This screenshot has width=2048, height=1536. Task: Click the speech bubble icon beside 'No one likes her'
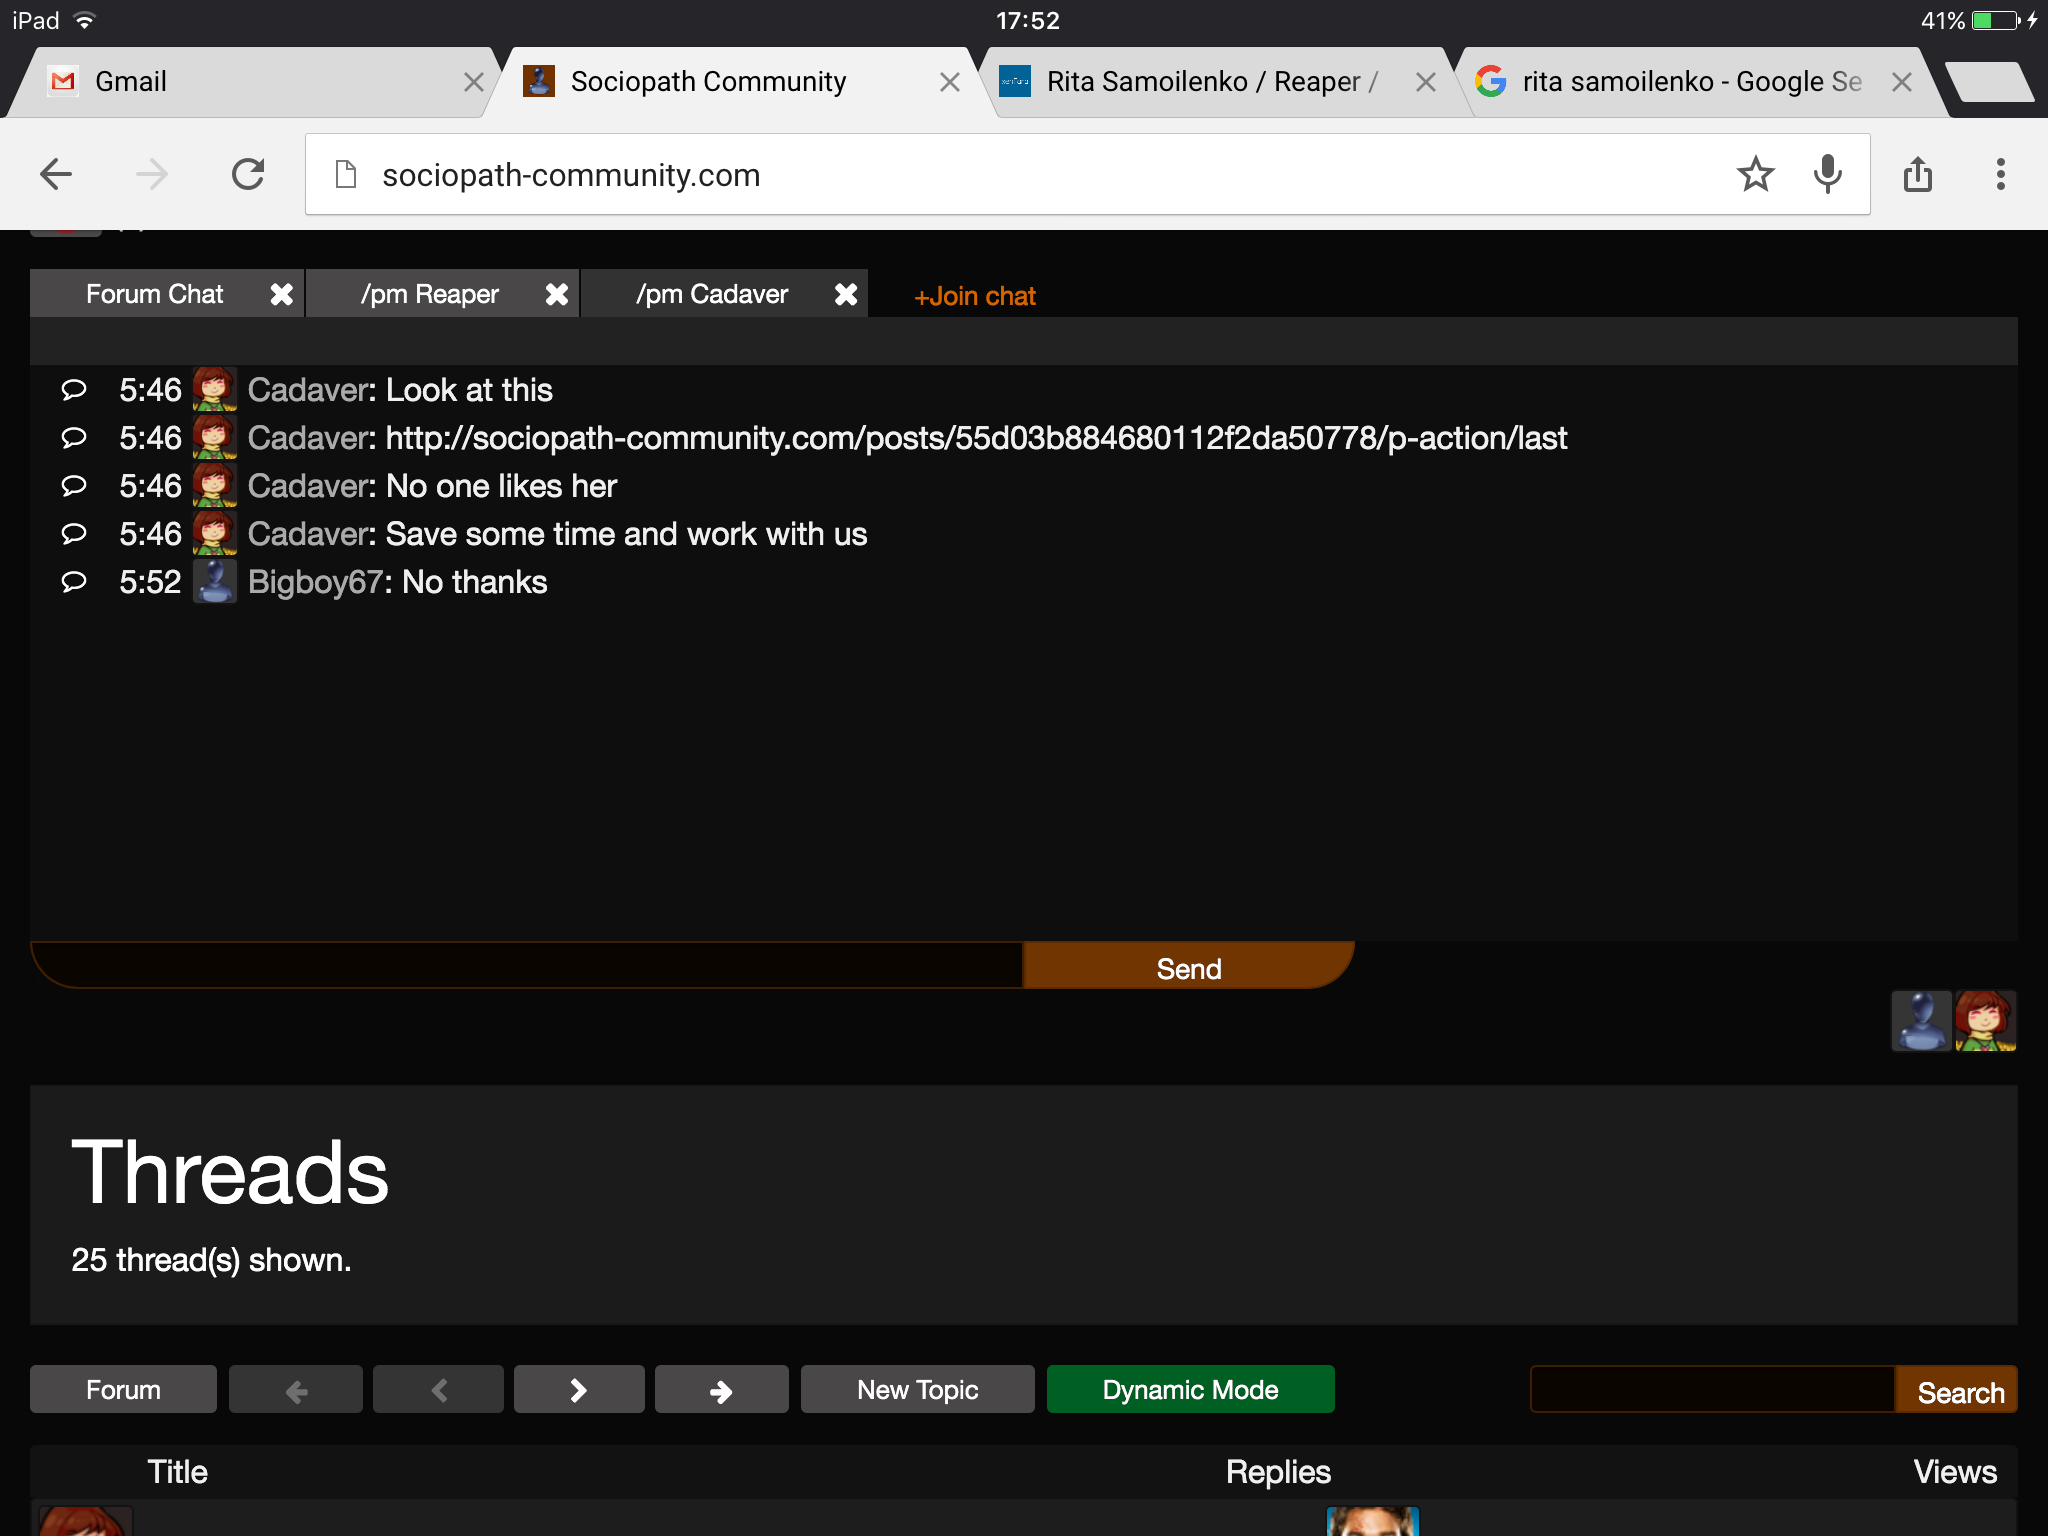point(74,486)
